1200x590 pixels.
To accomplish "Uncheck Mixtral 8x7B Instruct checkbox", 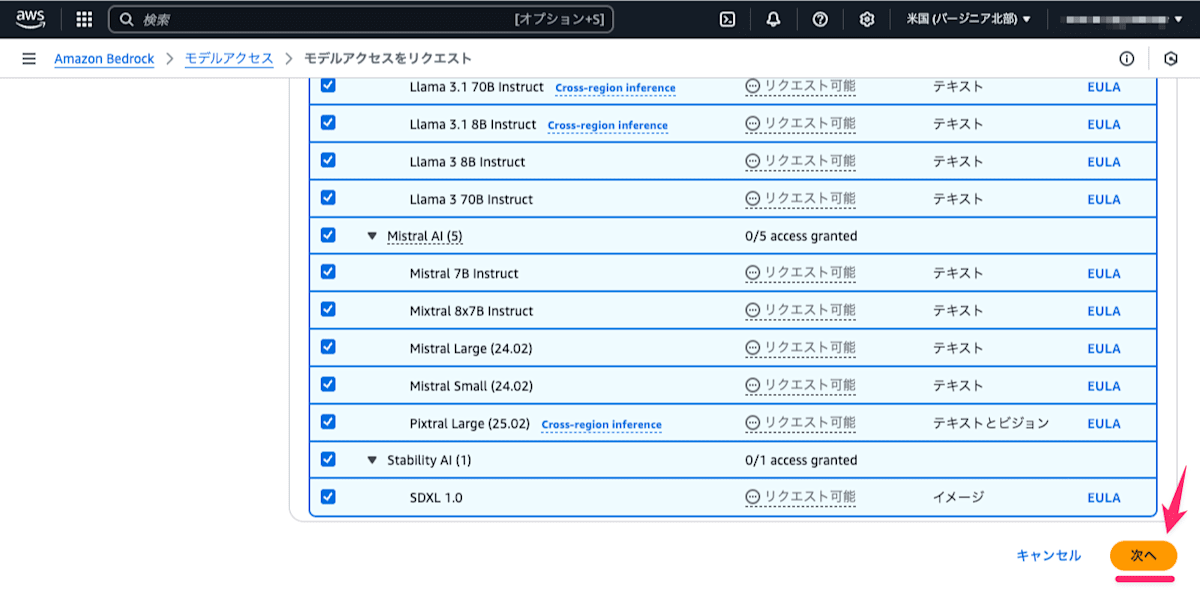I will pos(328,310).
